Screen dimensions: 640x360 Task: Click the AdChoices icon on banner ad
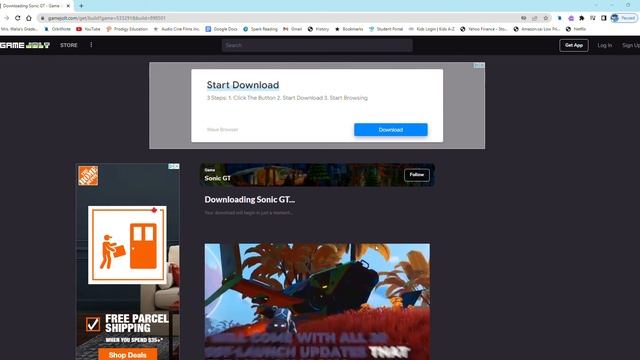479,65
